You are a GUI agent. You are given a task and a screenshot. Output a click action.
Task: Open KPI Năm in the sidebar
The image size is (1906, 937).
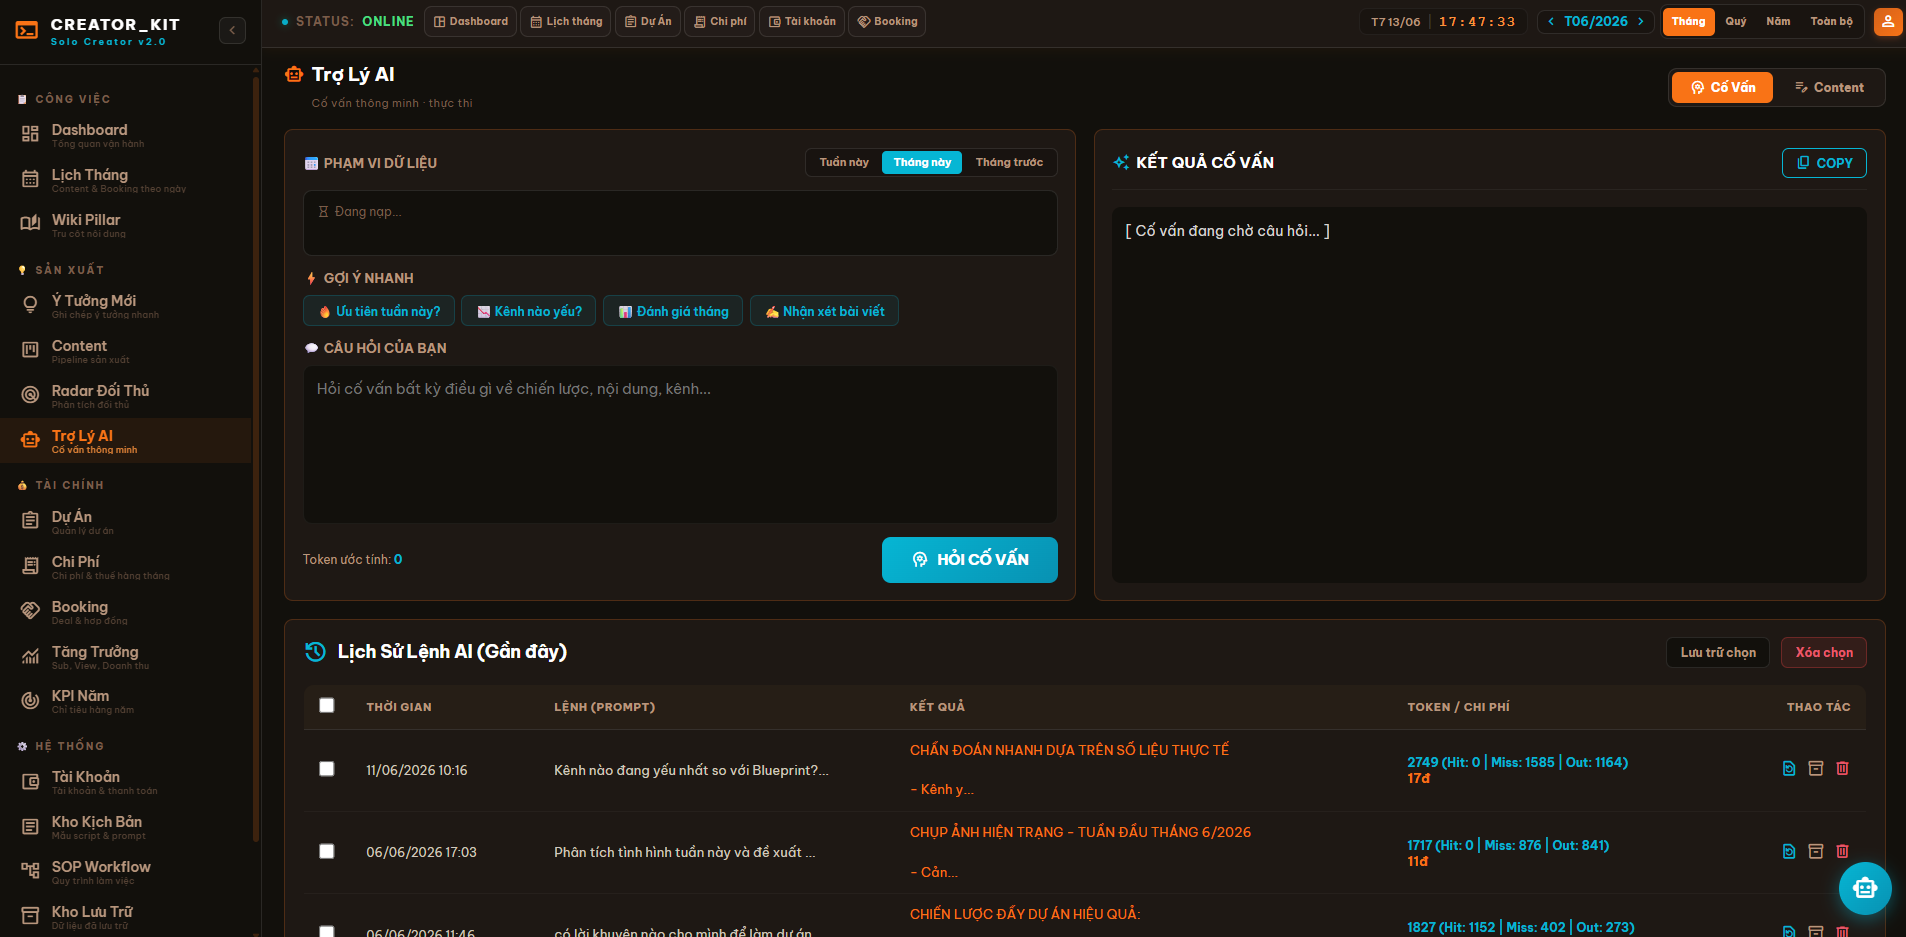point(125,701)
